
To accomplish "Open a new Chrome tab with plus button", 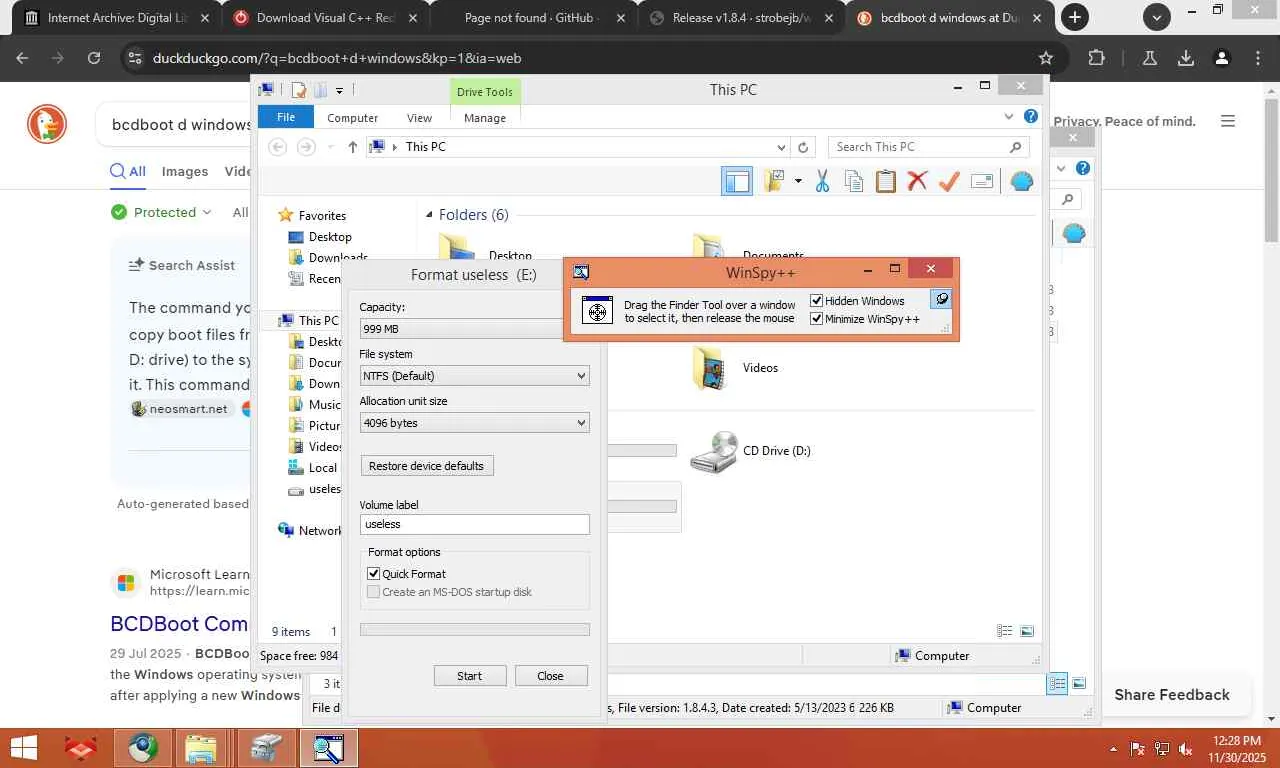I will 1075,17.
